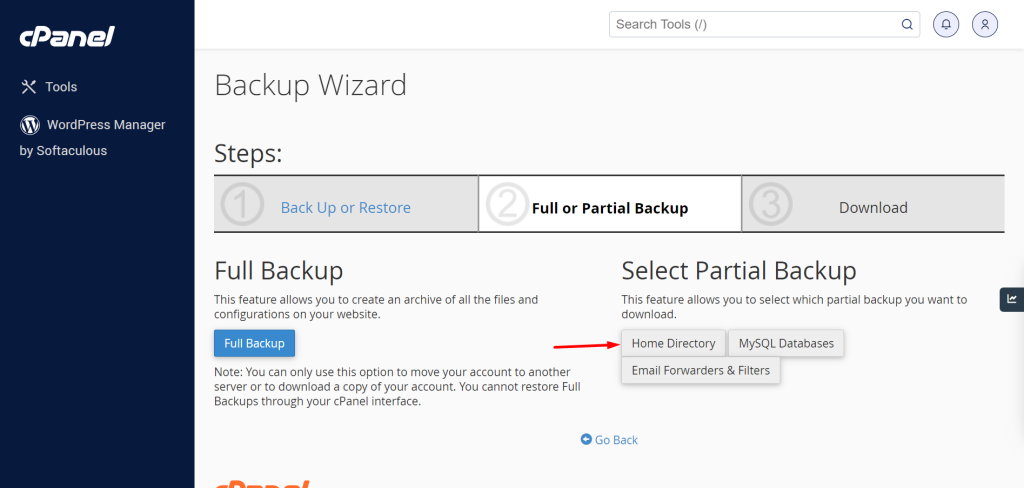Open the statistics chart side tab
The height and width of the screenshot is (488, 1024).
pos(1012,299)
